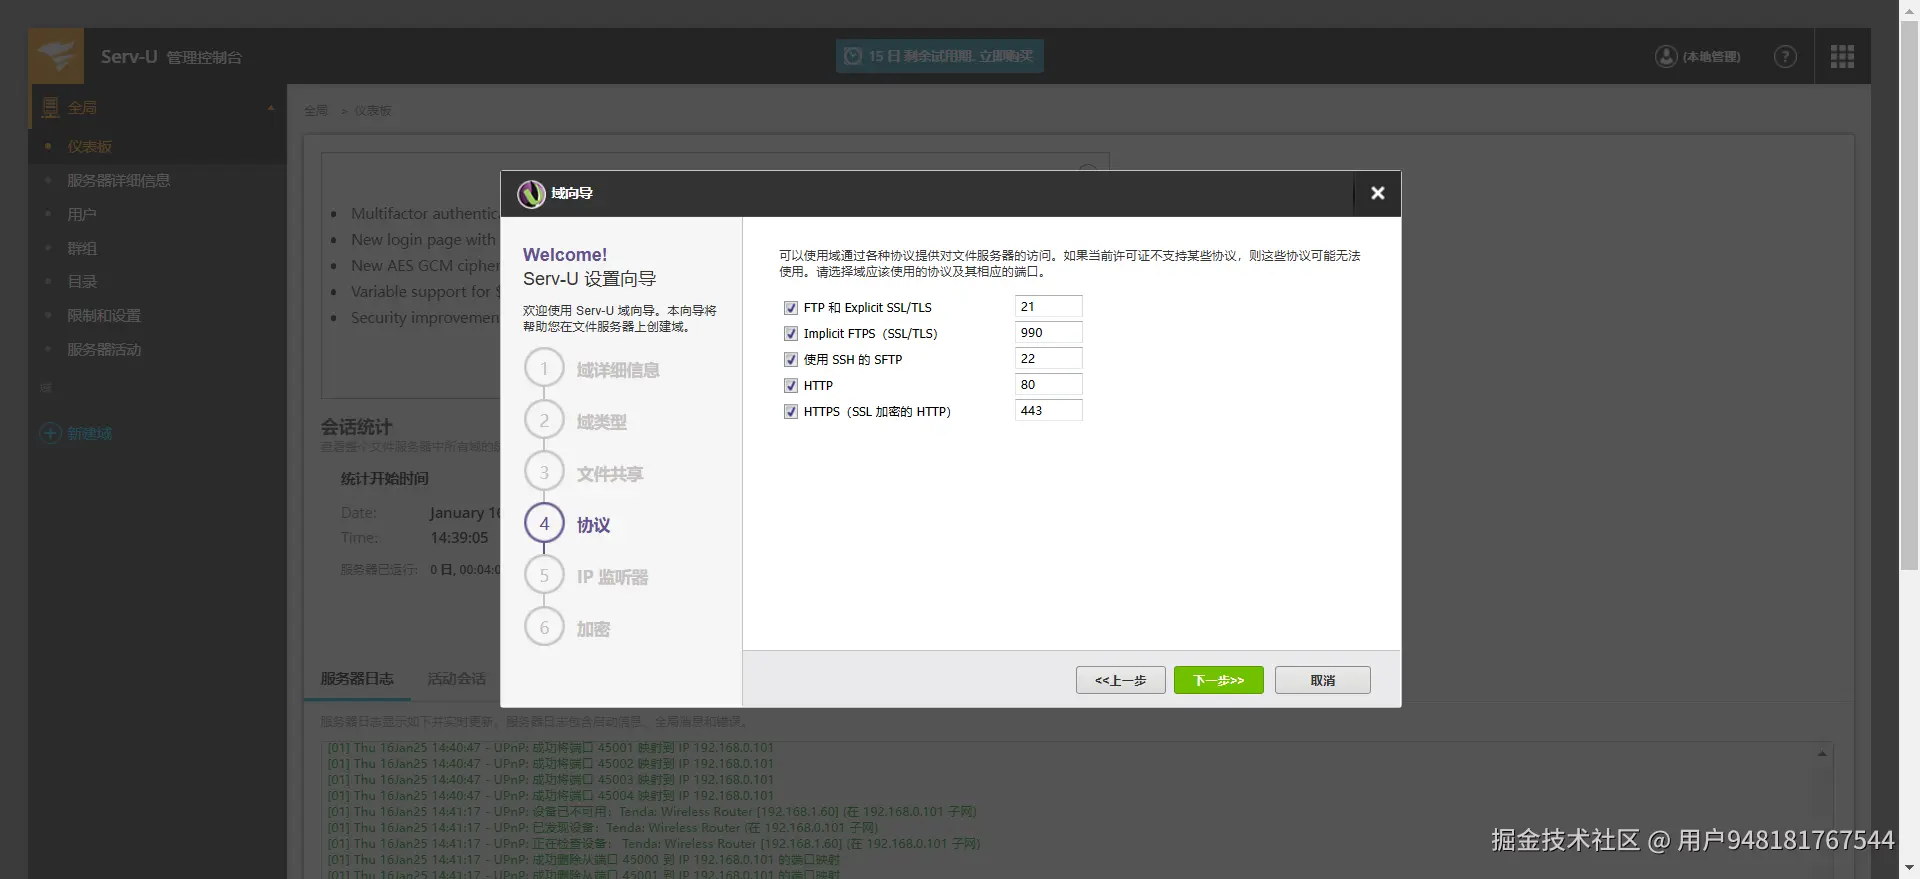The width and height of the screenshot is (1920, 879).
Task: Click the HTTPS port 443 field
Action: [x=1048, y=411]
